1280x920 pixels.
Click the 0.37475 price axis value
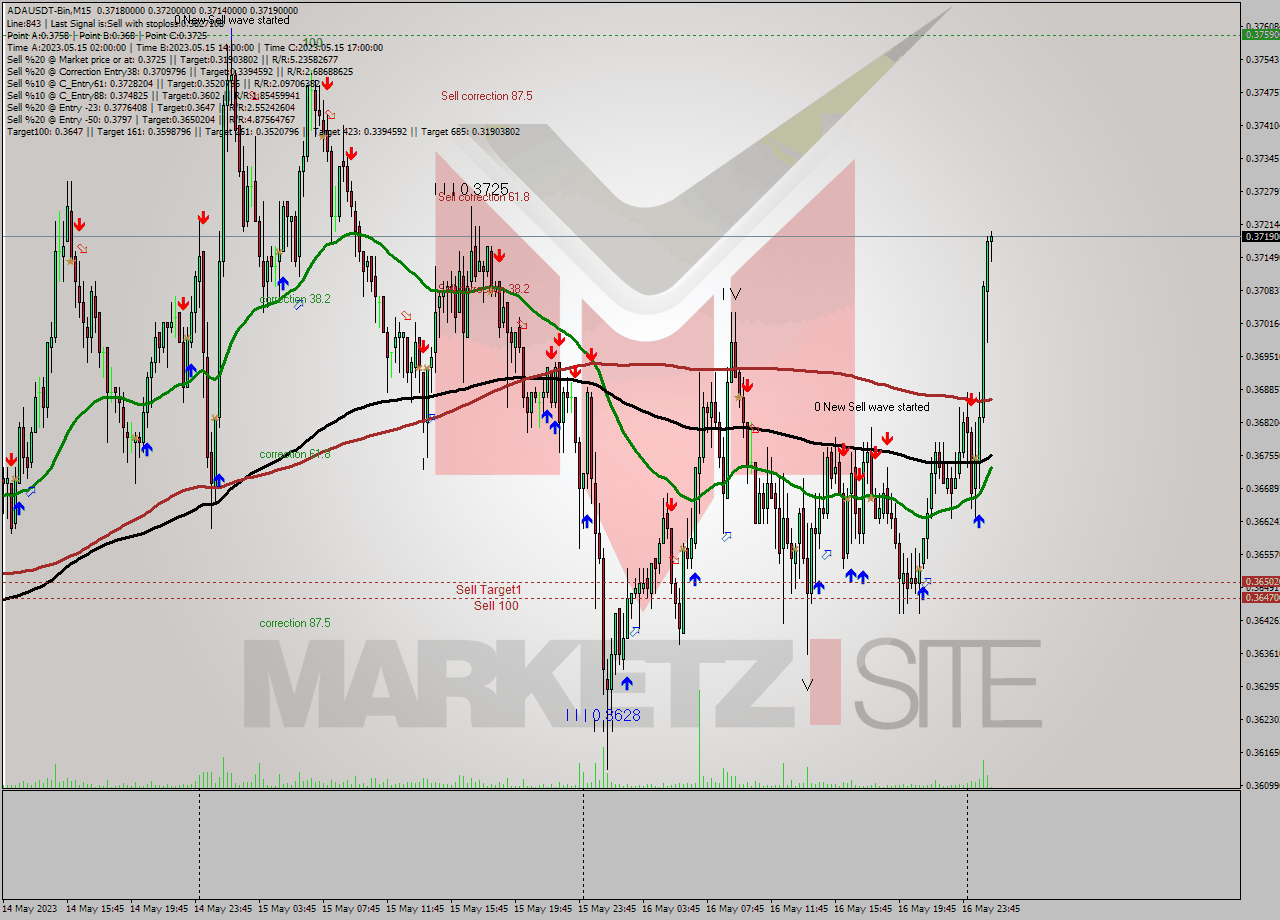pyautogui.click(x=1261, y=93)
